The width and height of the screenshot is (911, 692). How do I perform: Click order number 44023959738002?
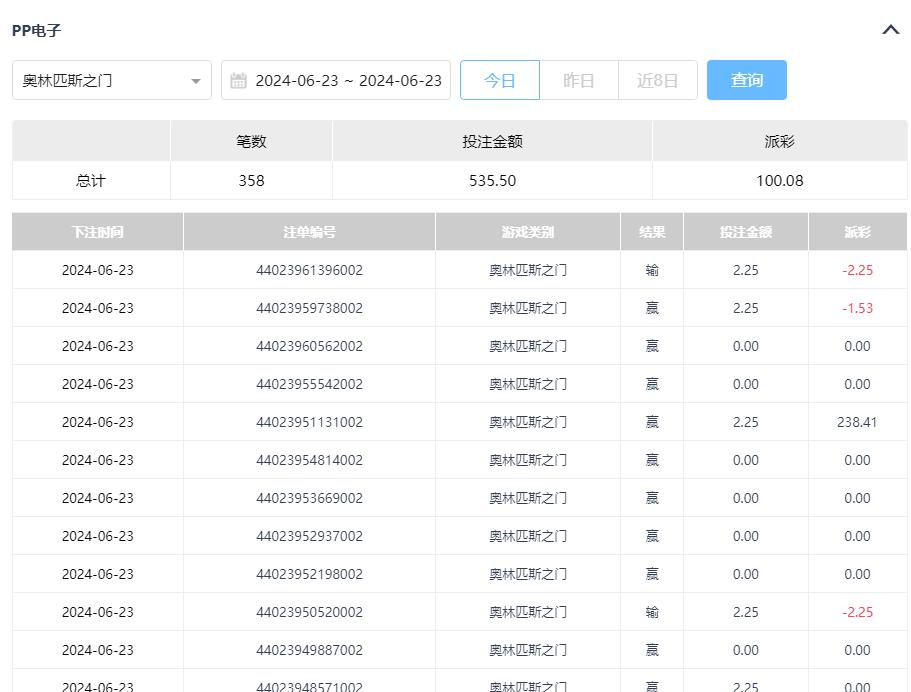click(x=309, y=308)
